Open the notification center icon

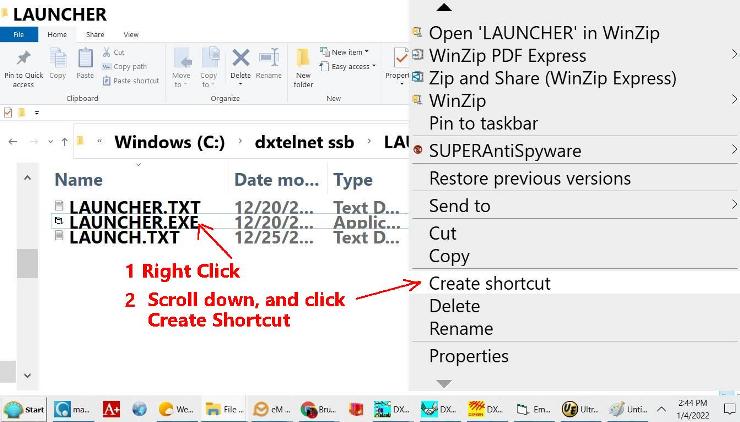pos(729,409)
